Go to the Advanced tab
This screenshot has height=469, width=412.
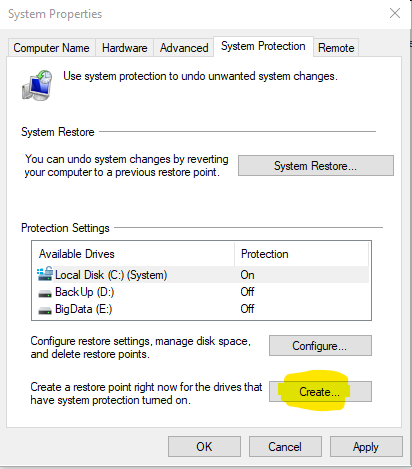[x=184, y=48]
